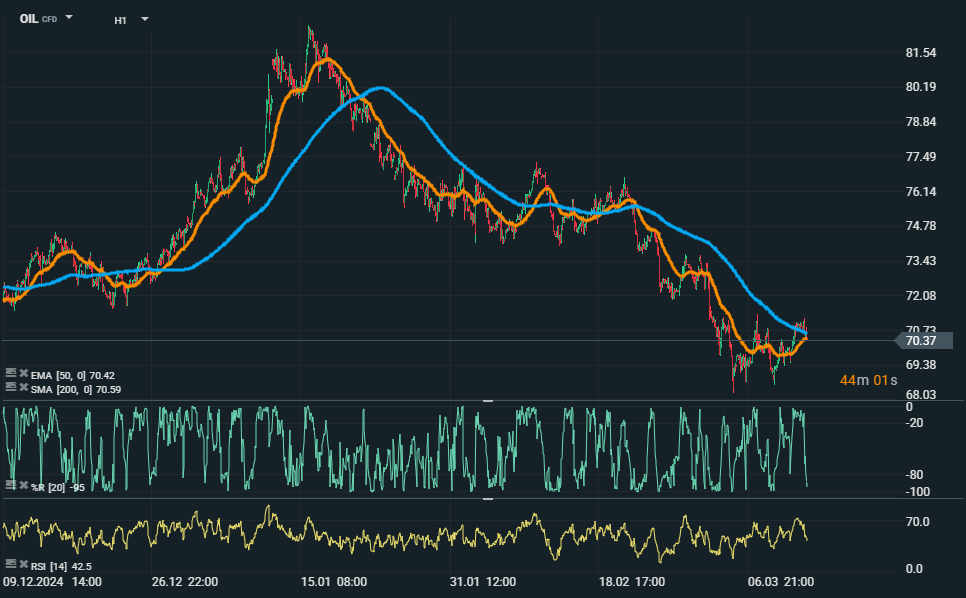Click the 77.49 price axis label
This screenshot has width=966, height=598.
click(x=920, y=157)
